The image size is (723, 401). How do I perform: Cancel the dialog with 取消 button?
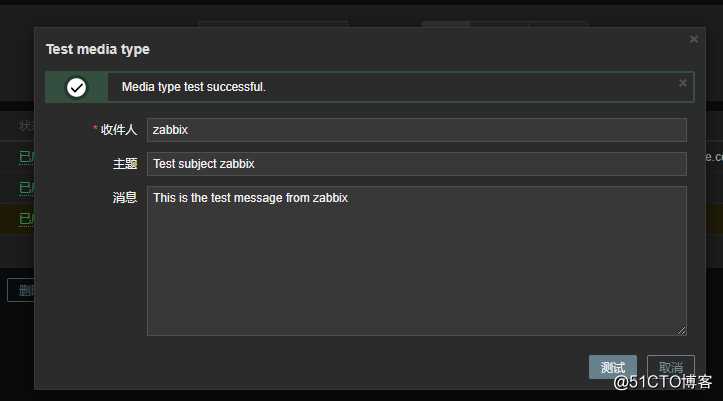tap(670, 367)
